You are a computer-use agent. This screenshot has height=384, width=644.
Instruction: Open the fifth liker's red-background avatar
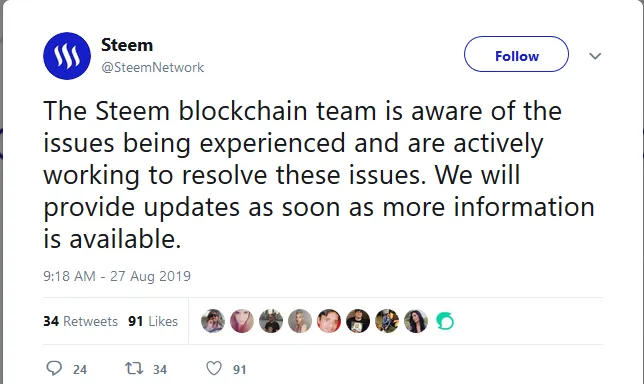[x=329, y=321]
